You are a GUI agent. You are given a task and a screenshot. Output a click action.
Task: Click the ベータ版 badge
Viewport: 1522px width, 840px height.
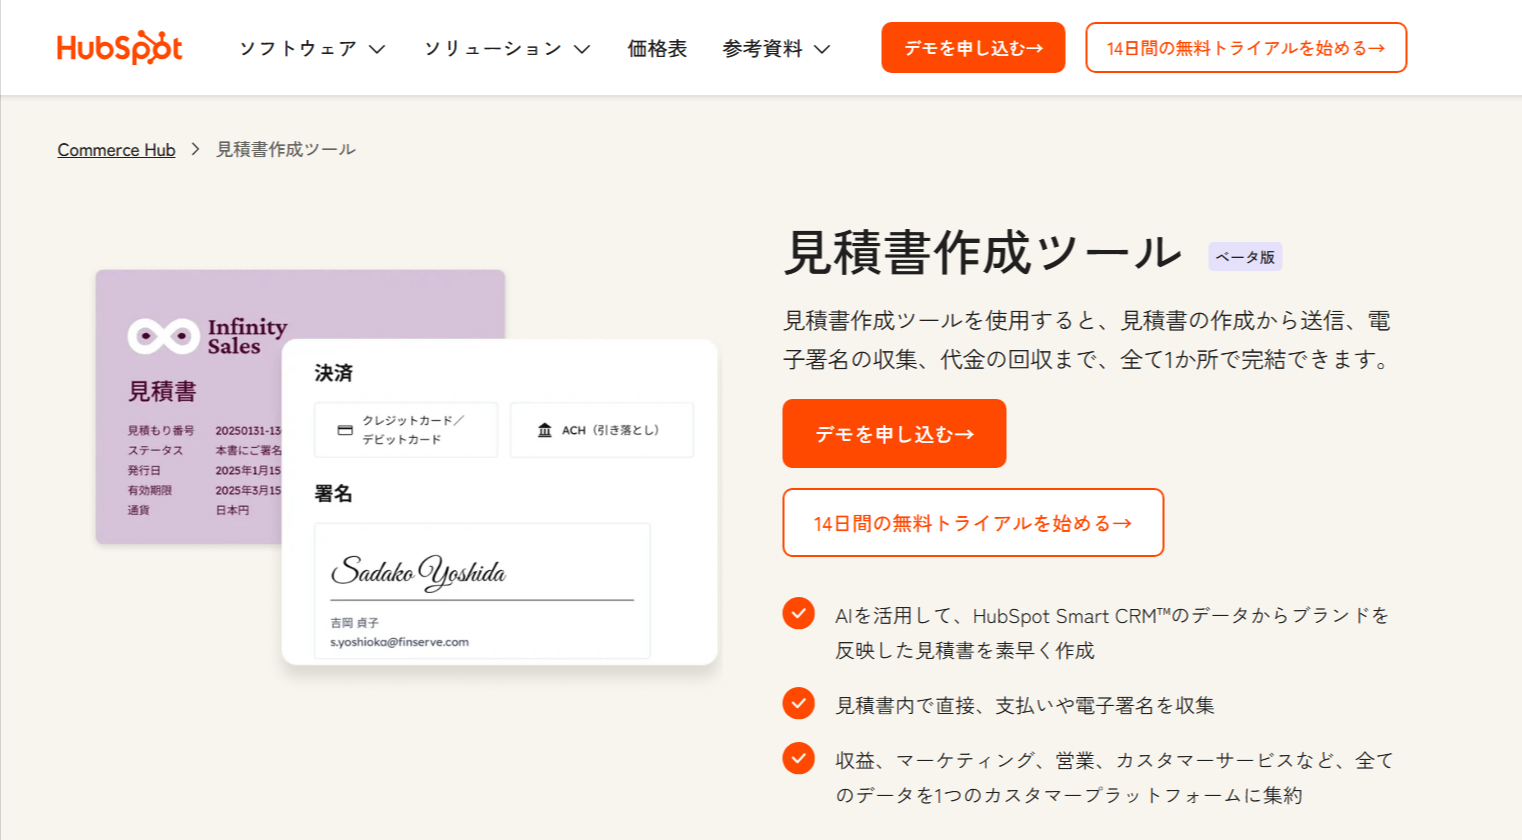coord(1245,256)
